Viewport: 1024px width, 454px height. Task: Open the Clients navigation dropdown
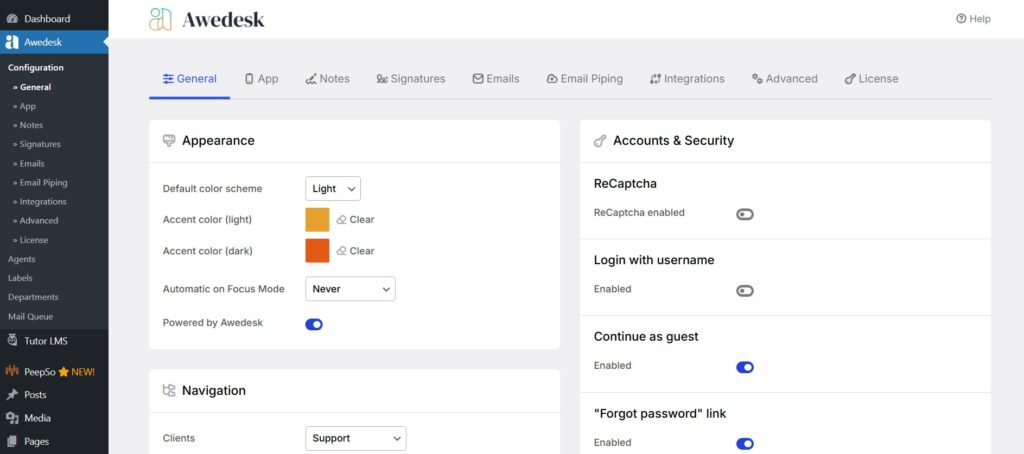point(355,438)
